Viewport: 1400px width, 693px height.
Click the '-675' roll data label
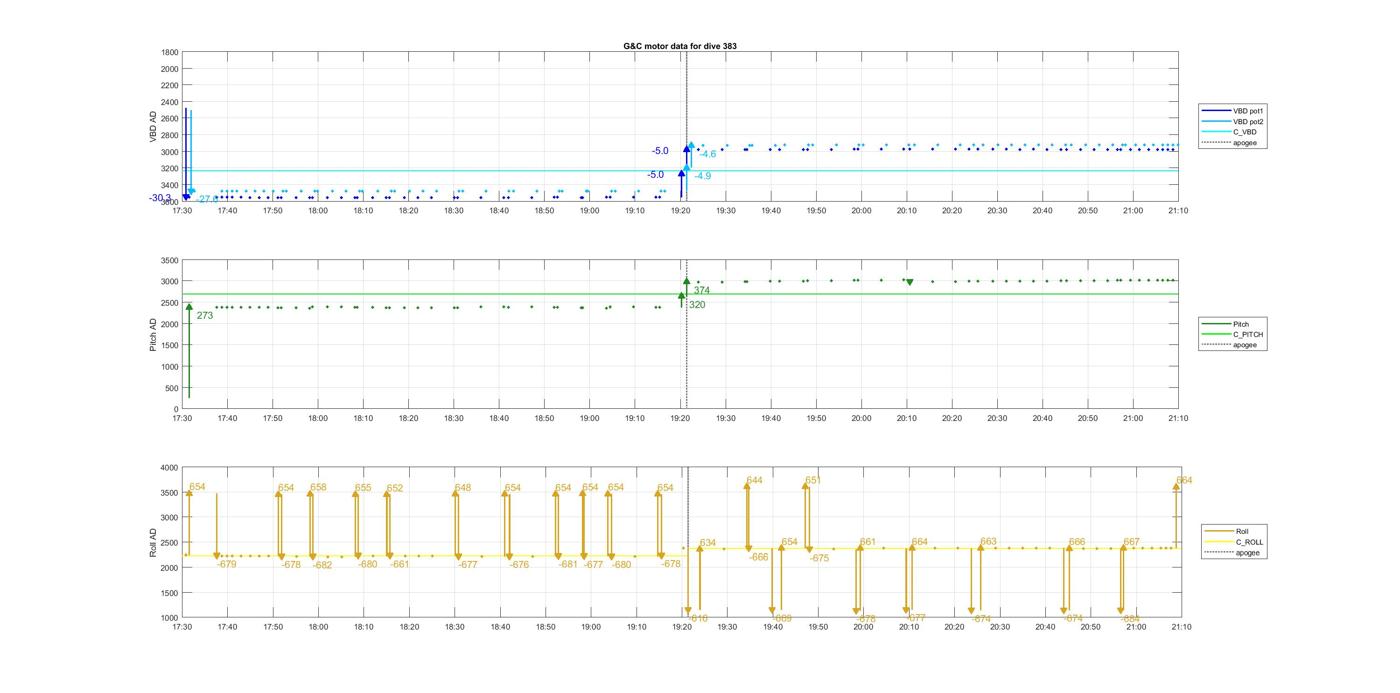[x=819, y=558]
